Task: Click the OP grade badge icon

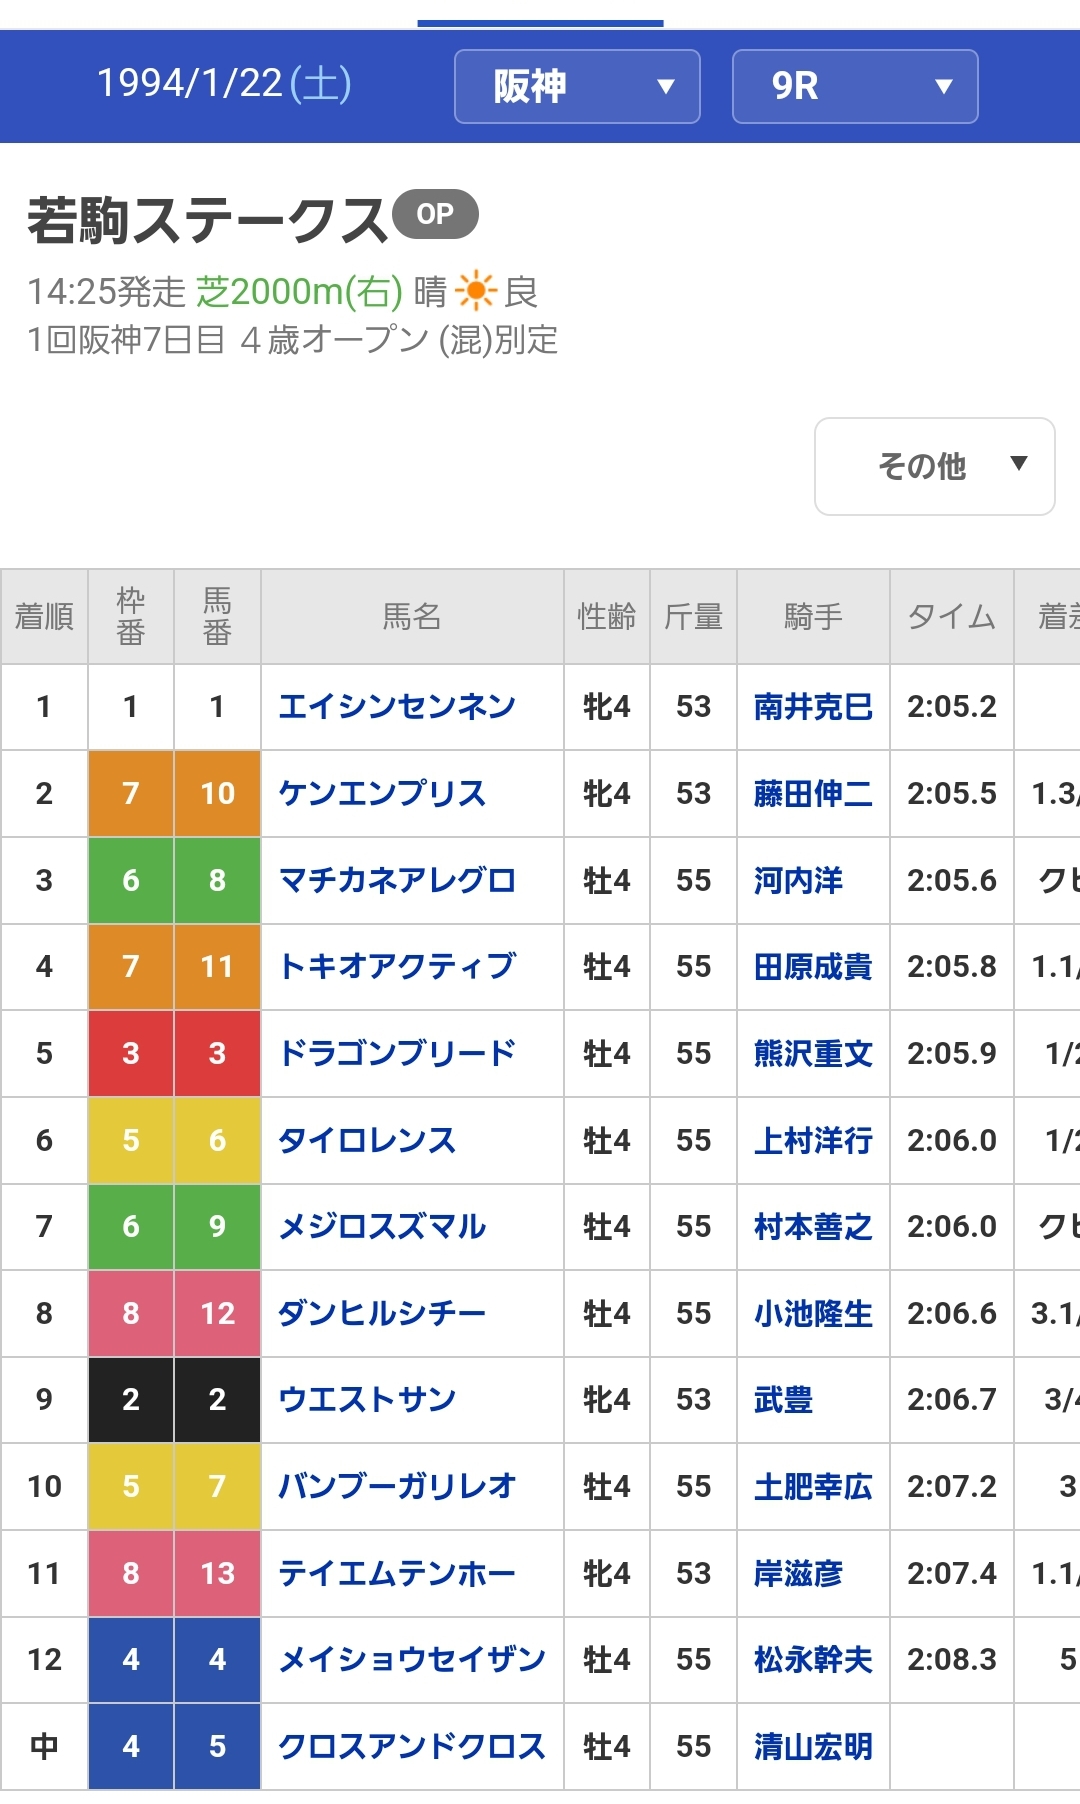Action: point(435,214)
